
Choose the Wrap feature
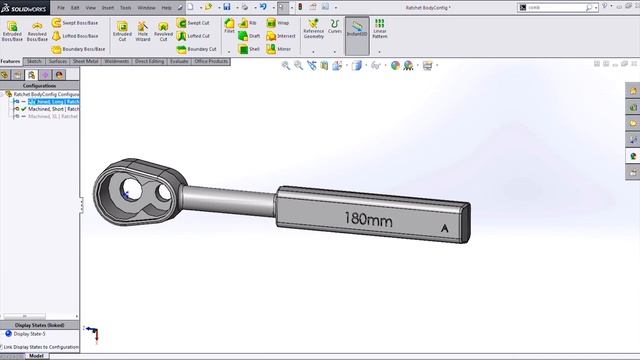click(x=278, y=23)
